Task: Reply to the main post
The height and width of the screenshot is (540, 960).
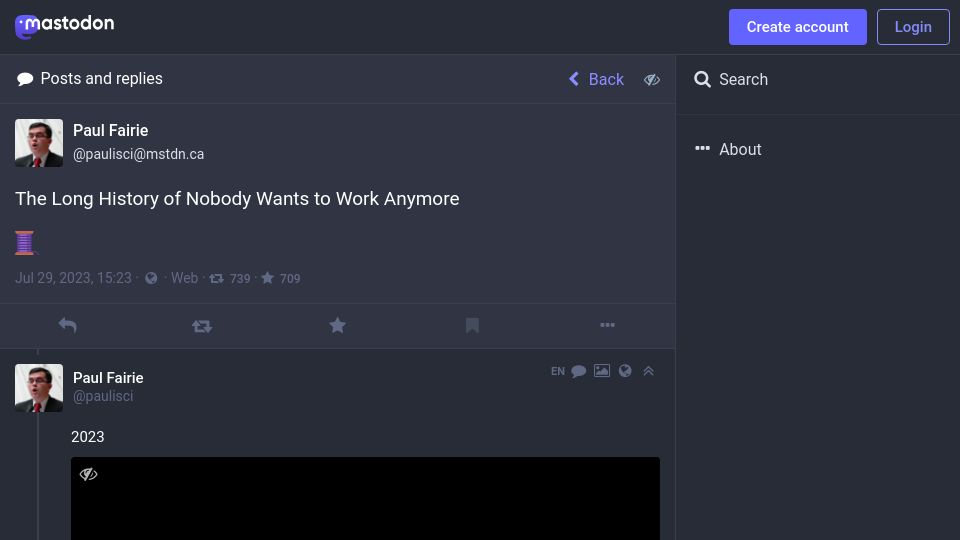Action: (x=67, y=326)
